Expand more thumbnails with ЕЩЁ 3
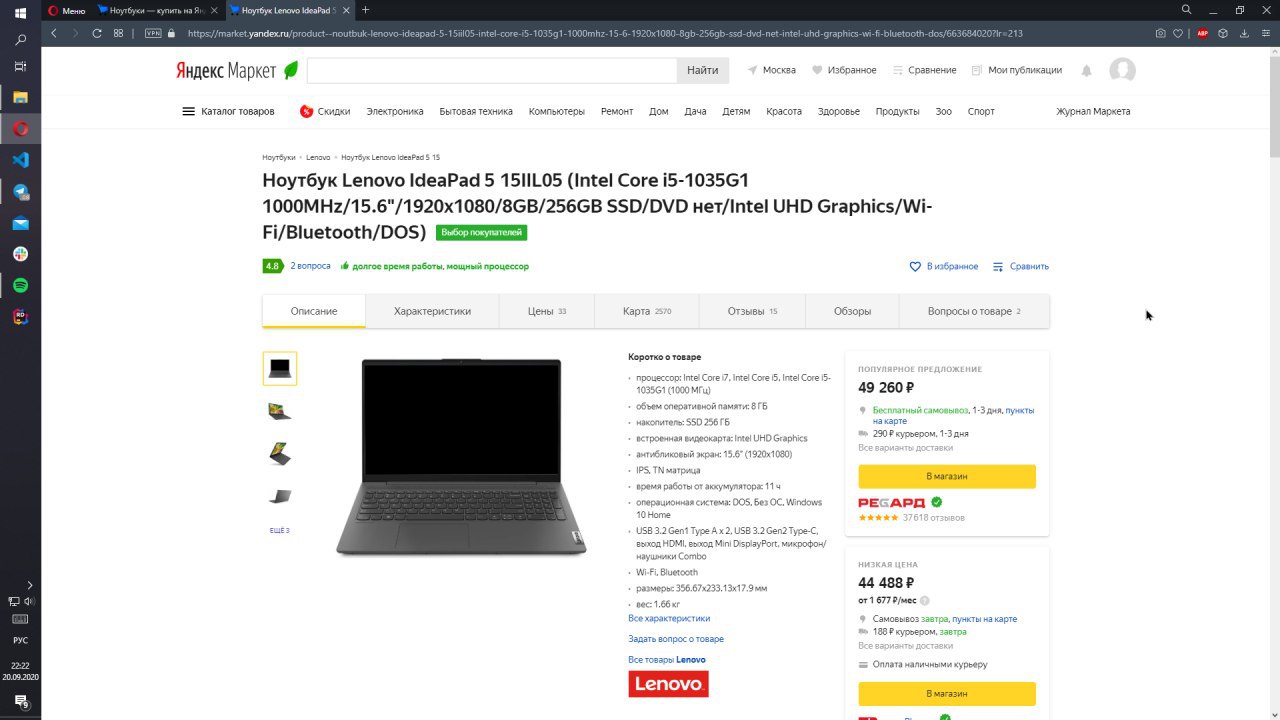1280x720 pixels. pyautogui.click(x=280, y=530)
